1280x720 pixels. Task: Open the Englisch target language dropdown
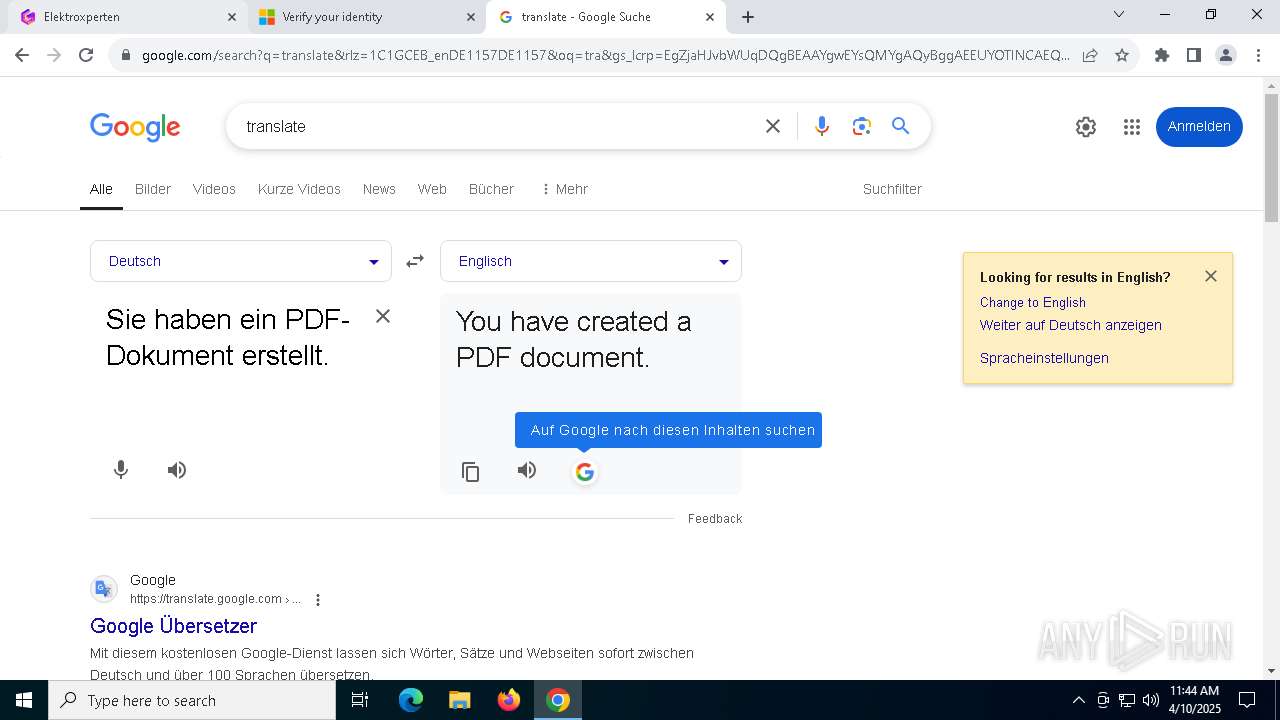pos(591,261)
